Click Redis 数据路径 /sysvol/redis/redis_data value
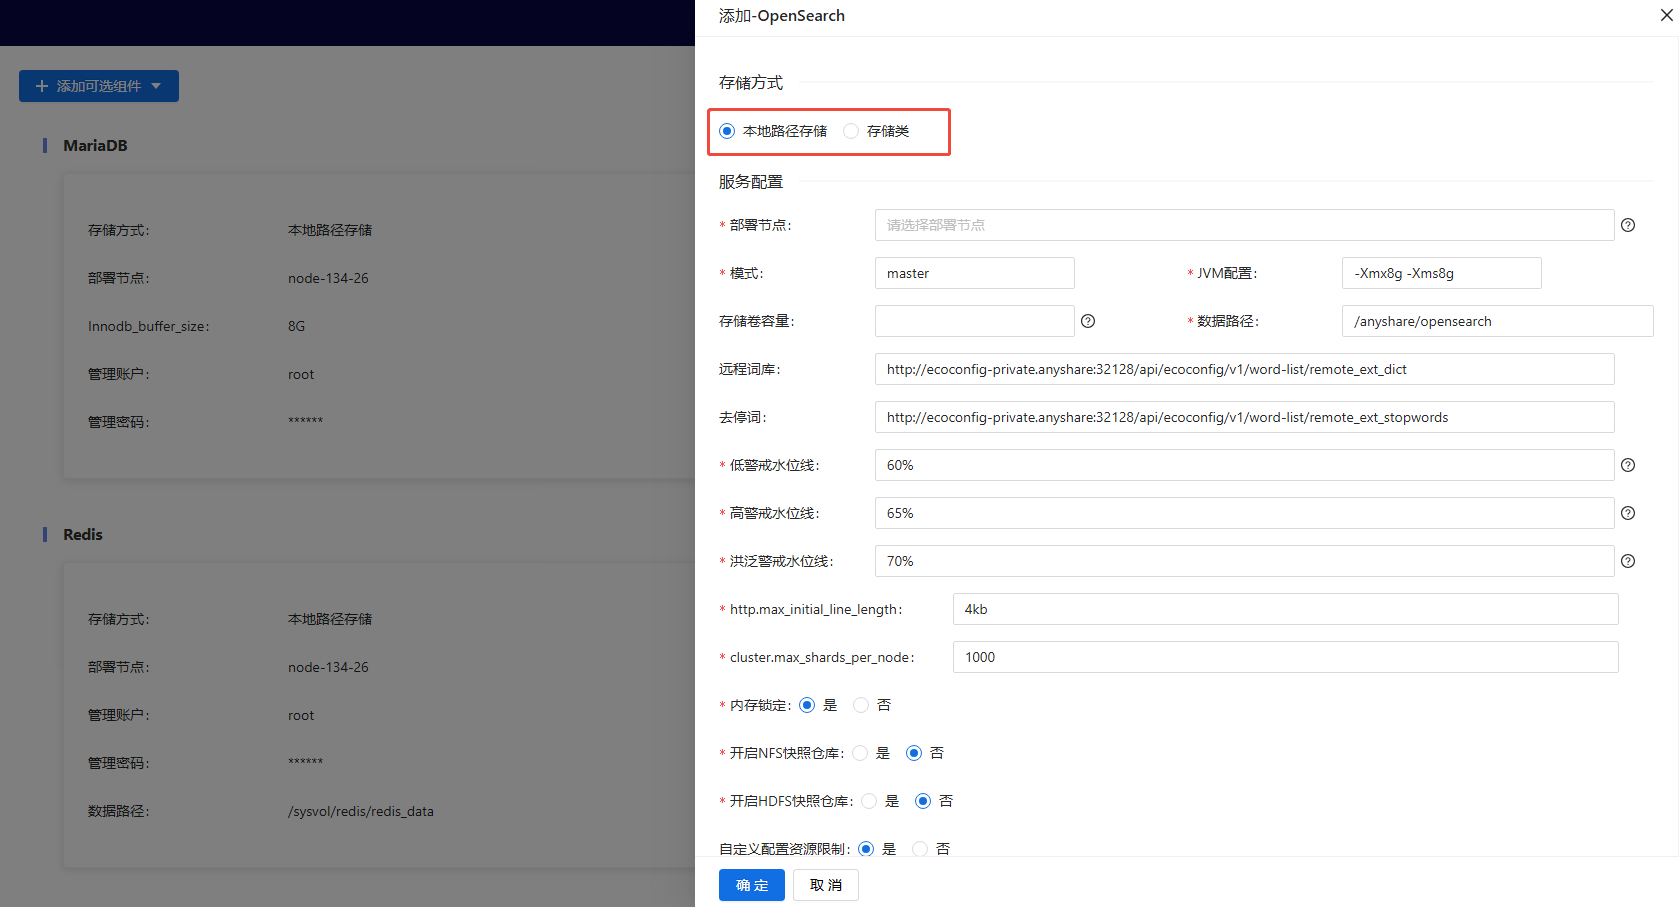 click(x=361, y=811)
